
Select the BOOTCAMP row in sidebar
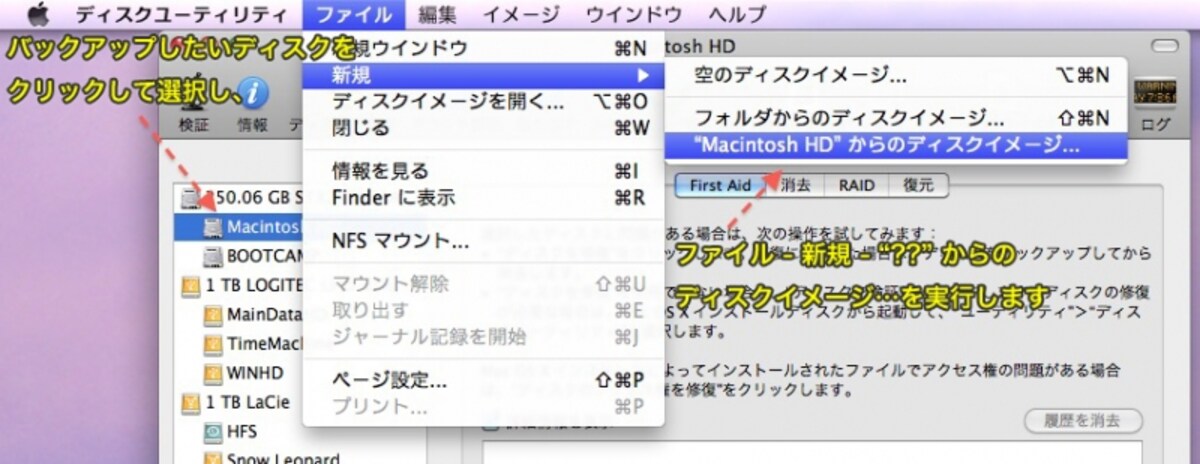[239, 256]
